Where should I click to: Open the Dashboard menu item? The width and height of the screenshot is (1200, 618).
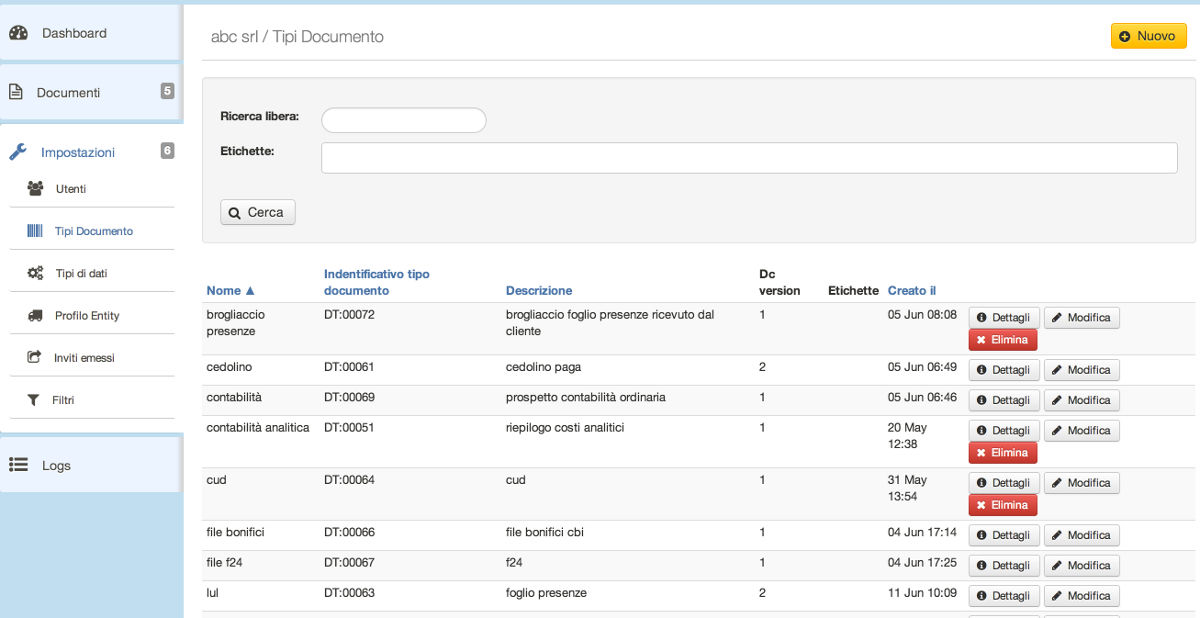(90, 33)
